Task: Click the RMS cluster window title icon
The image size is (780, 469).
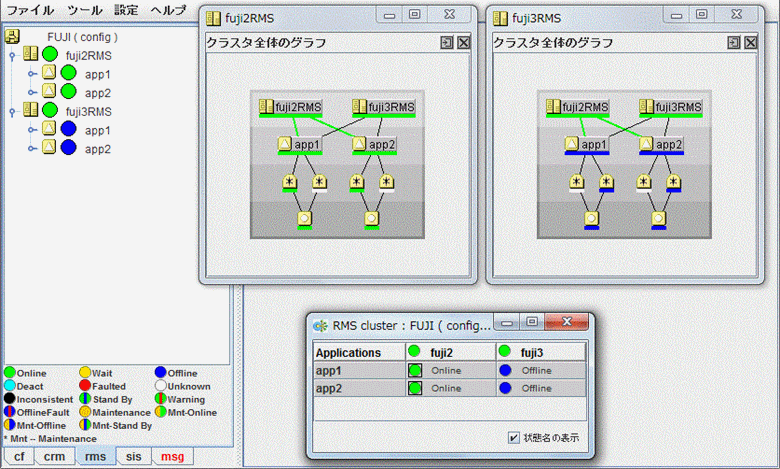Action: pos(321,326)
